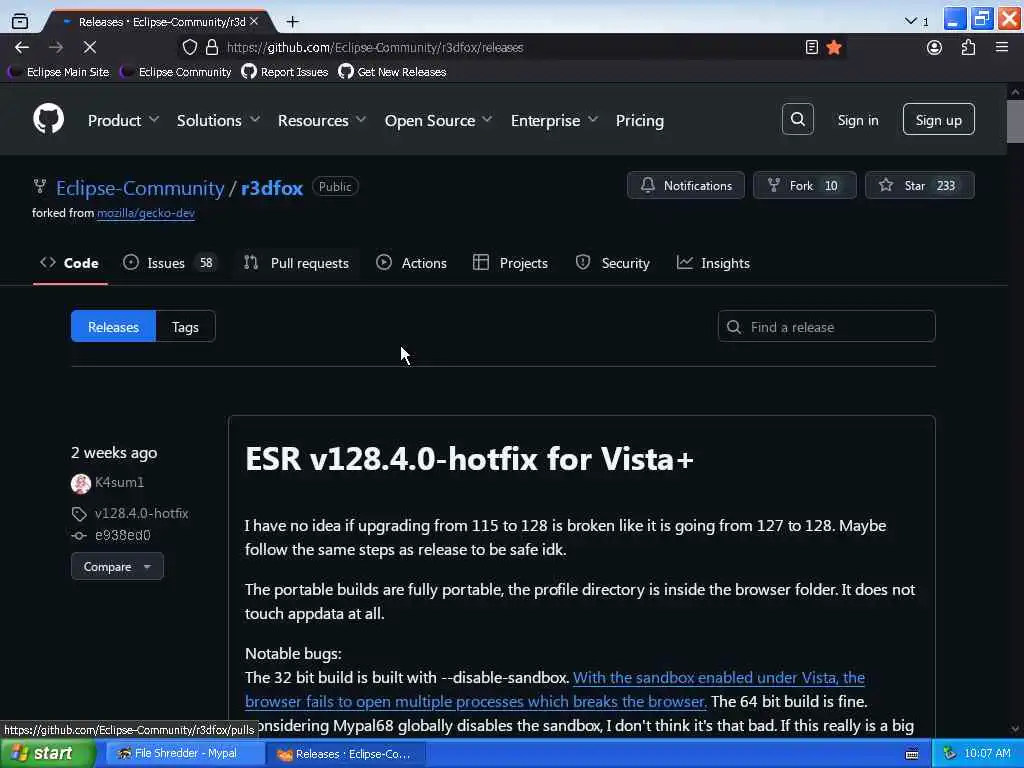The width and height of the screenshot is (1024, 768).
Task: Open GitHub search magnifier button
Action: [x=797, y=120]
